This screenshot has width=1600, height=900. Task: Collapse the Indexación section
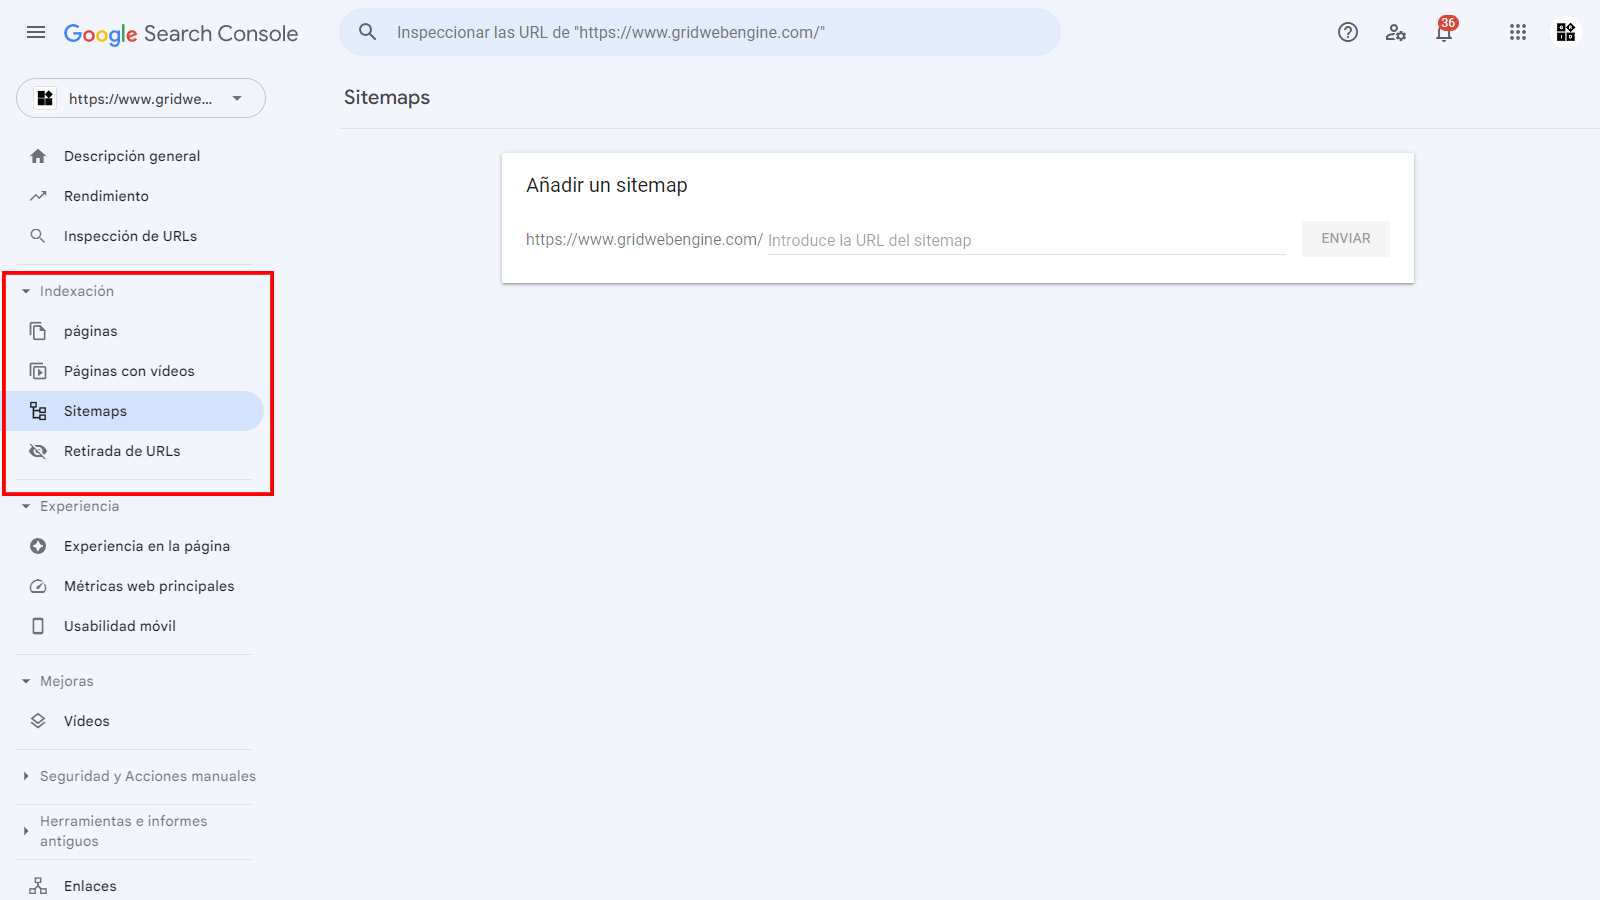[x=67, y=291]
